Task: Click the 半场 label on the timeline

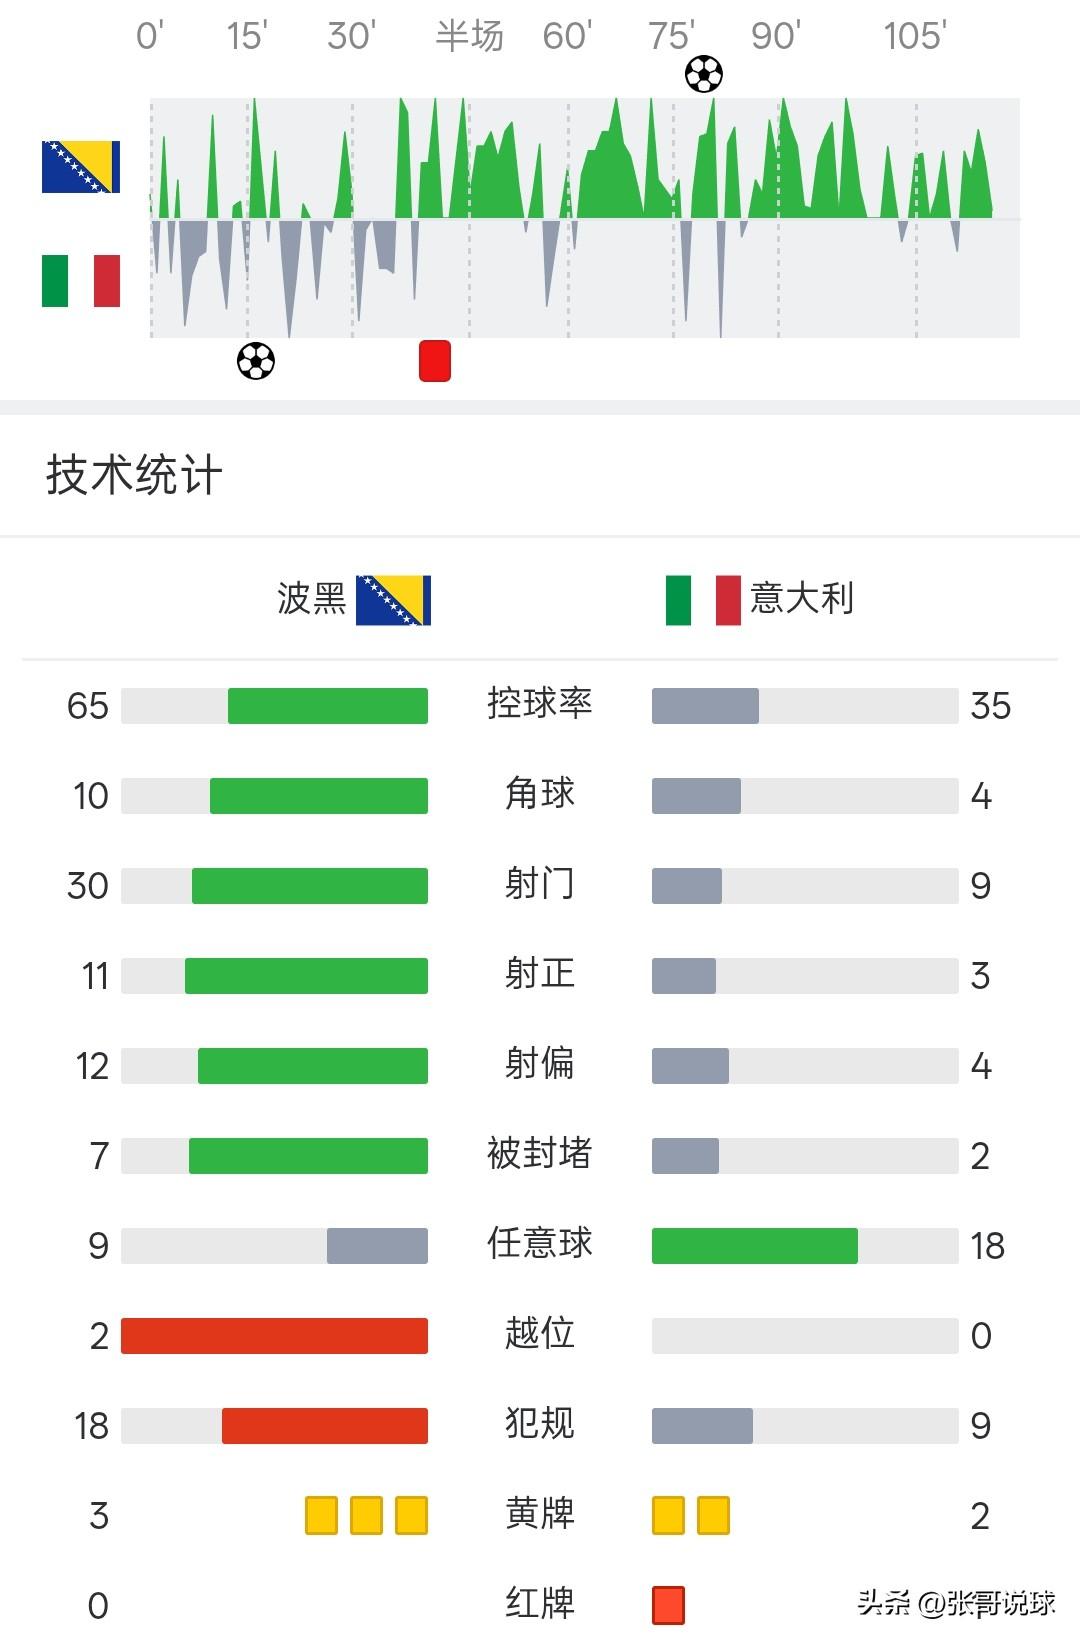Action: (x=469, y=37)
